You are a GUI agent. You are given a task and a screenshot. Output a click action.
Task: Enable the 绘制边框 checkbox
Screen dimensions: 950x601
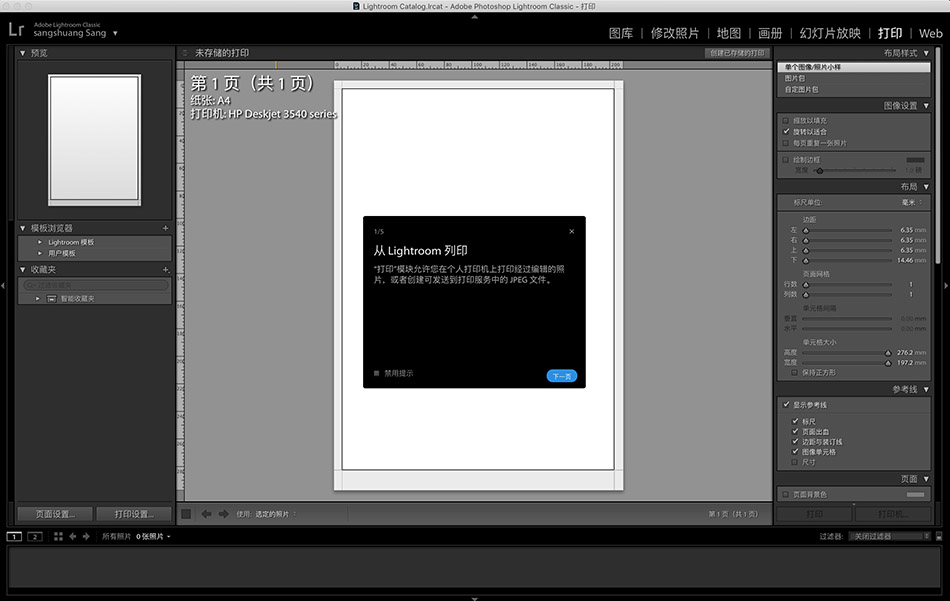pyautogui.click(x=786, y=160)
